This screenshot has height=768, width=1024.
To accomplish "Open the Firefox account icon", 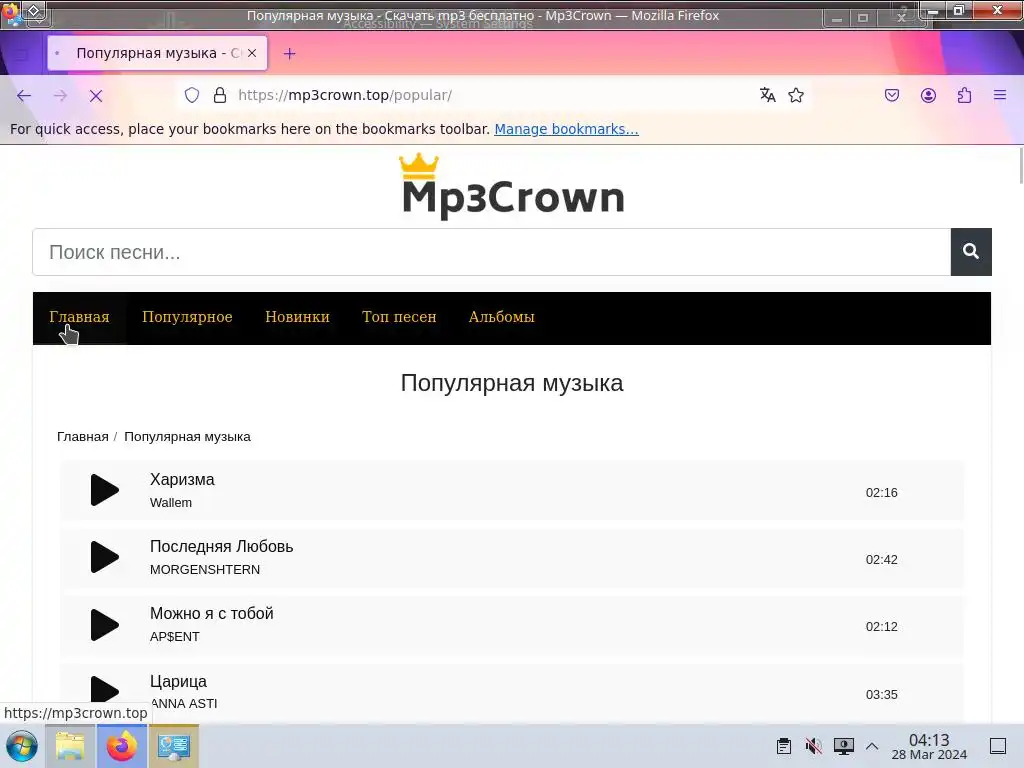I will 928,95.
